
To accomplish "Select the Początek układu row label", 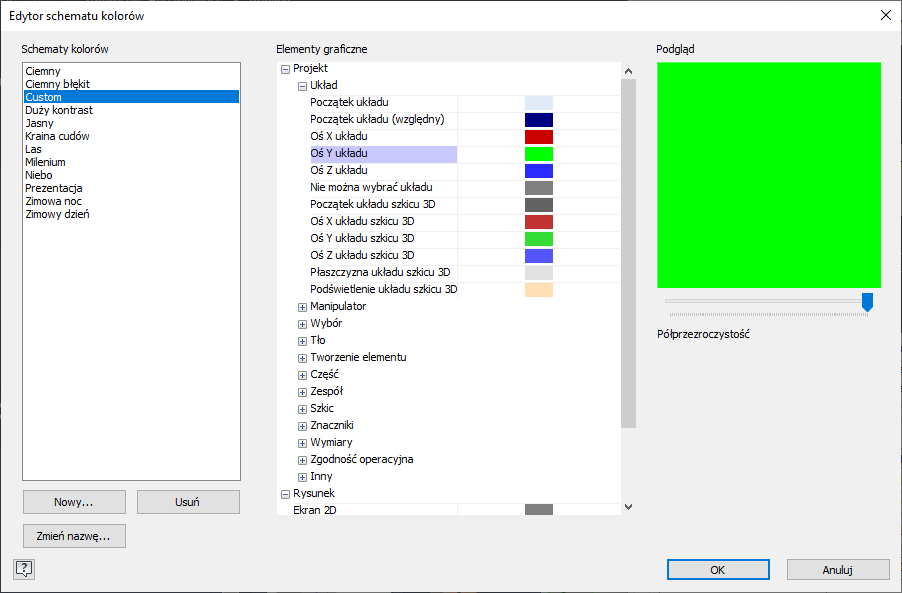I will tap(349, 102).
